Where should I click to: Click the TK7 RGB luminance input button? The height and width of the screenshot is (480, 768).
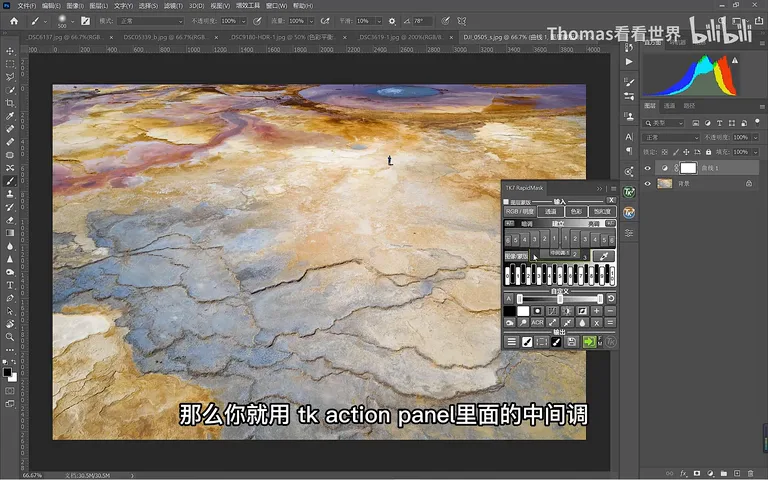pos(520,212)
